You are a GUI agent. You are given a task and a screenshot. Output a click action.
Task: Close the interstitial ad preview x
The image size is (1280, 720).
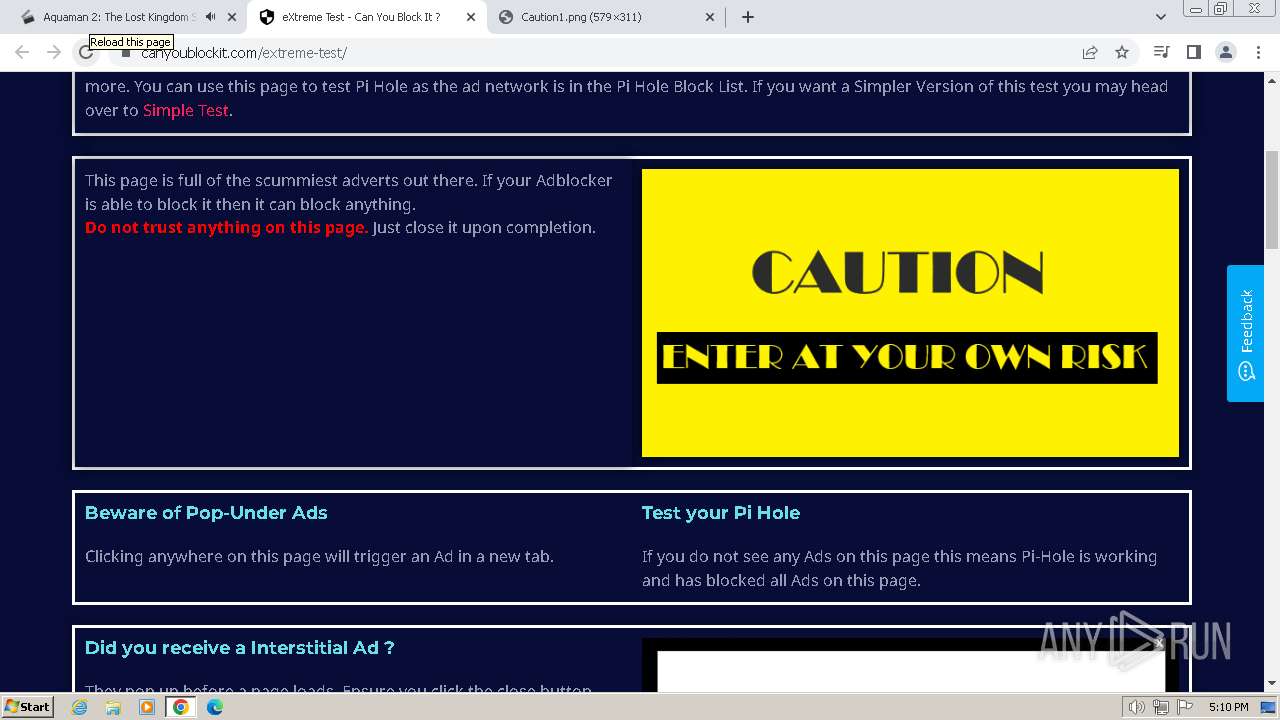(x=1159, y=643)
